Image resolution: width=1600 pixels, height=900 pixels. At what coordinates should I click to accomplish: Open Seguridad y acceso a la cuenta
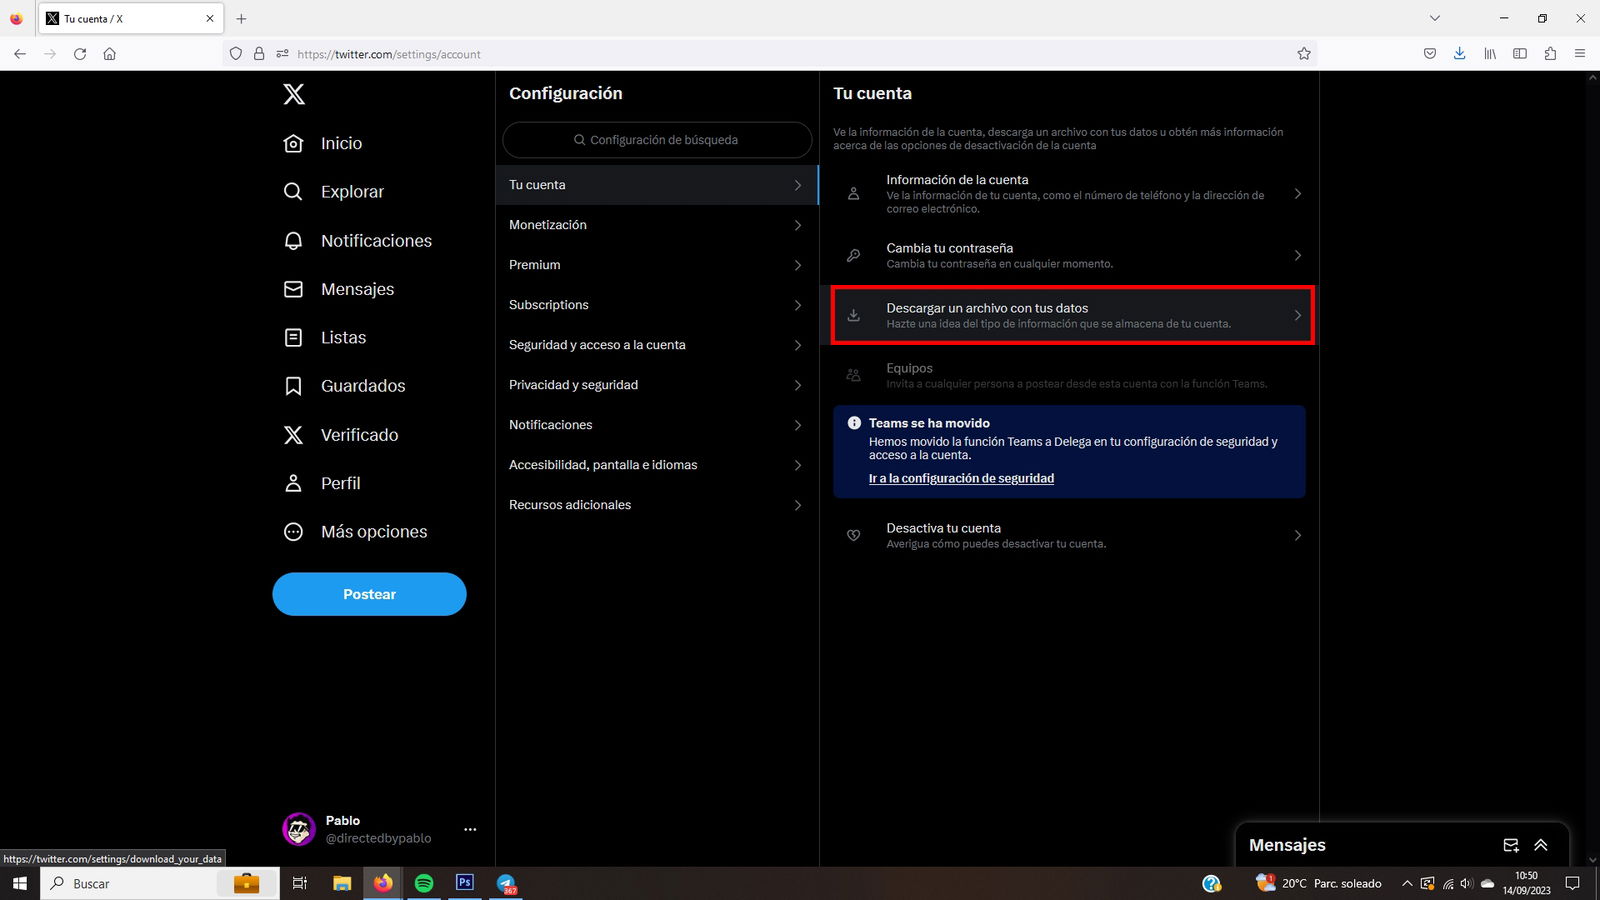click(x=657, y=345)
